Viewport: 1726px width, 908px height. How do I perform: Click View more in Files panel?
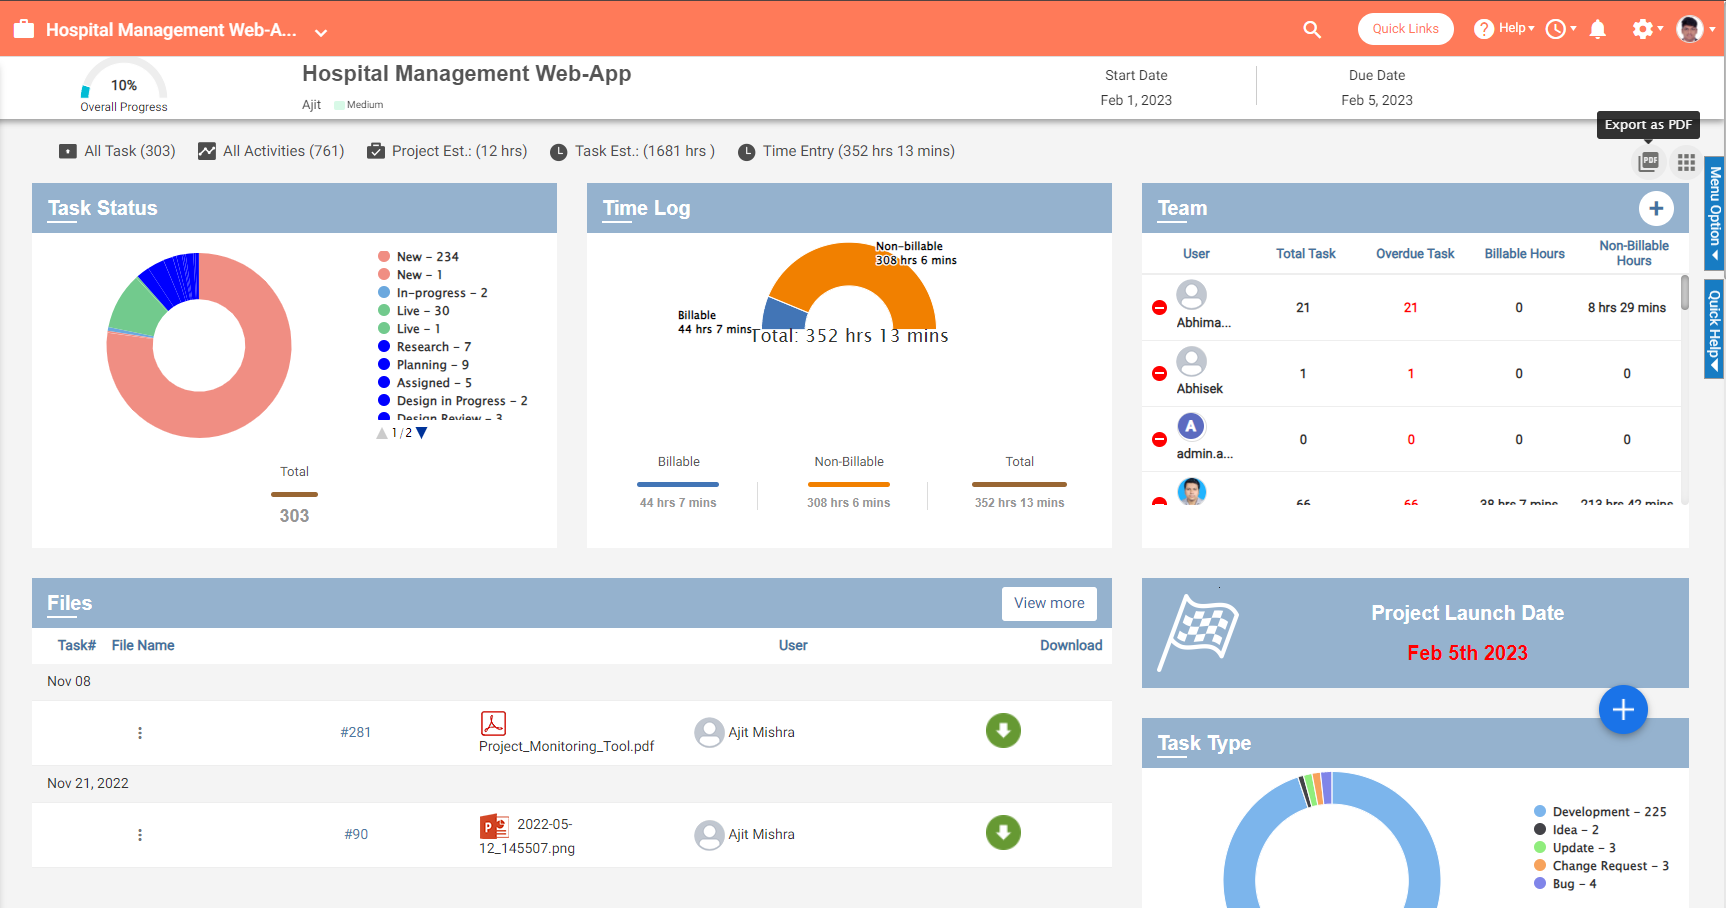(1049, 603)
